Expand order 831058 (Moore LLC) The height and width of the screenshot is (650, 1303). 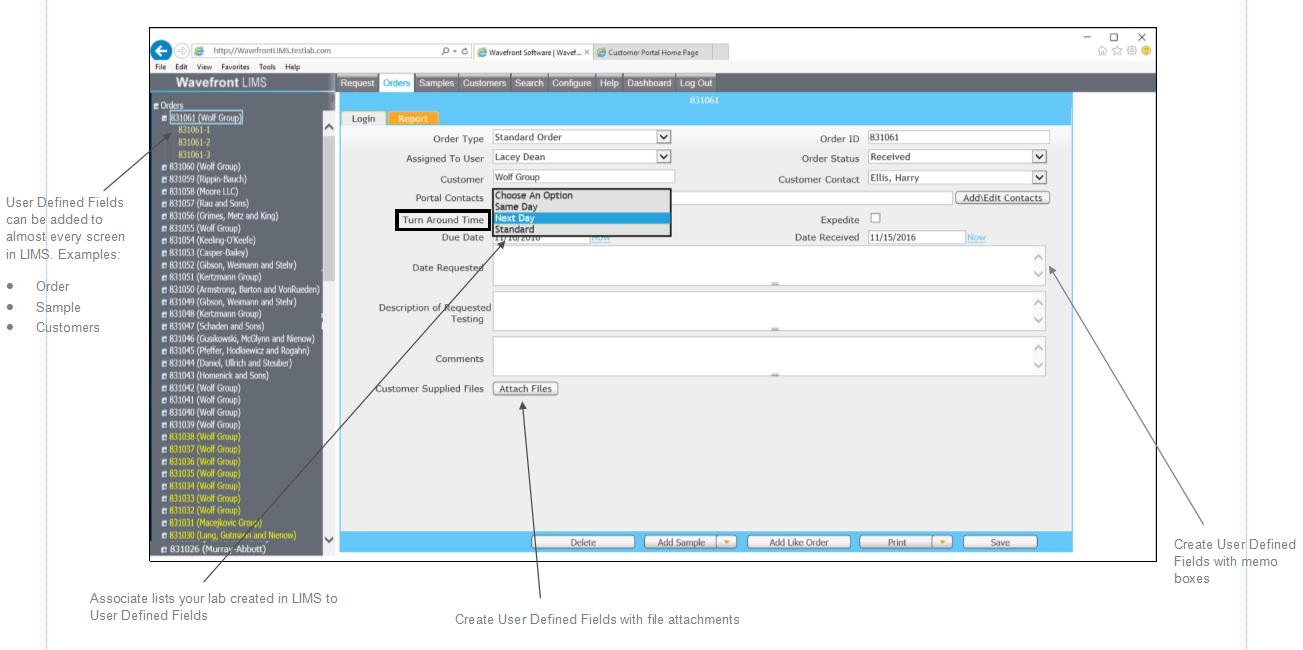165,191
